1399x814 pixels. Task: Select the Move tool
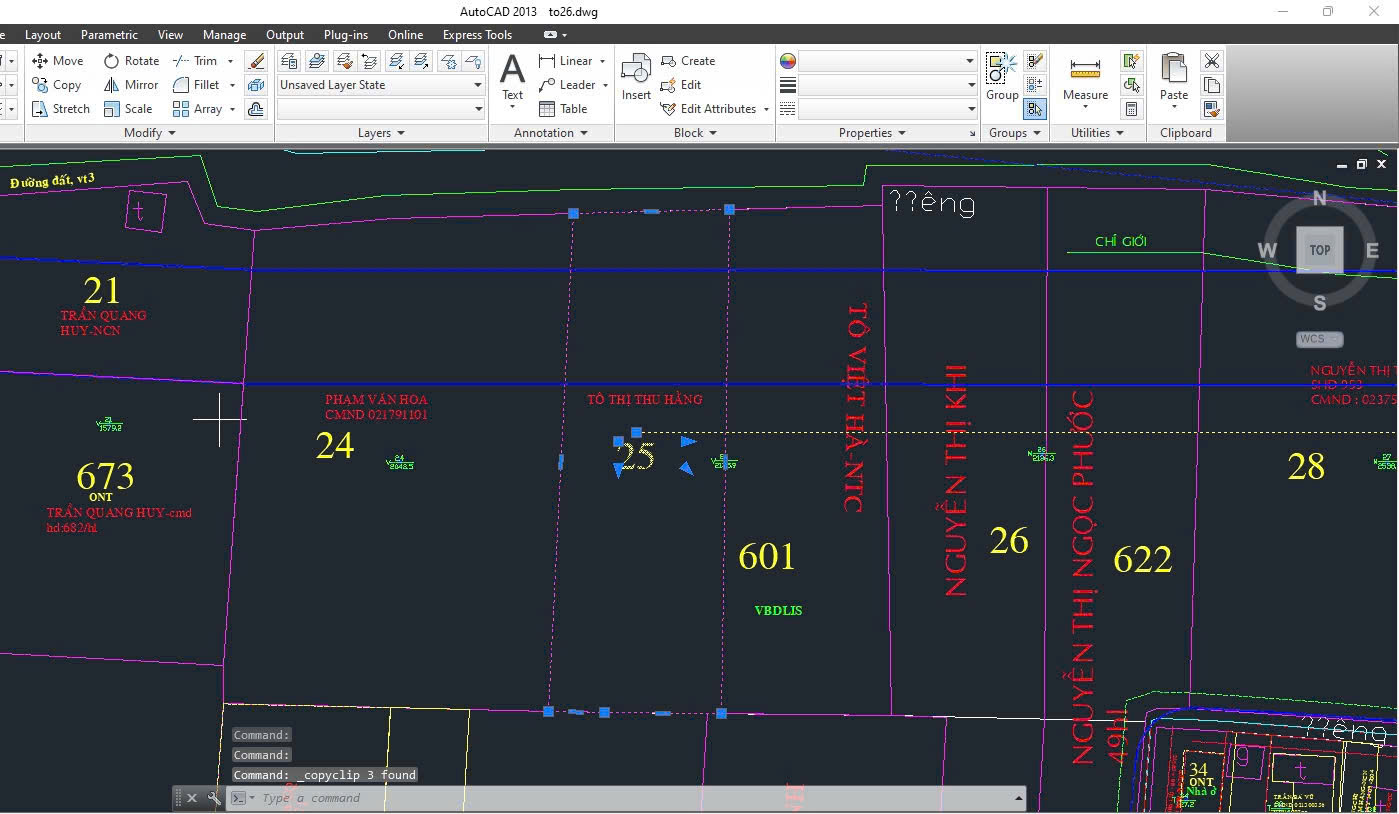pos(58,61)
